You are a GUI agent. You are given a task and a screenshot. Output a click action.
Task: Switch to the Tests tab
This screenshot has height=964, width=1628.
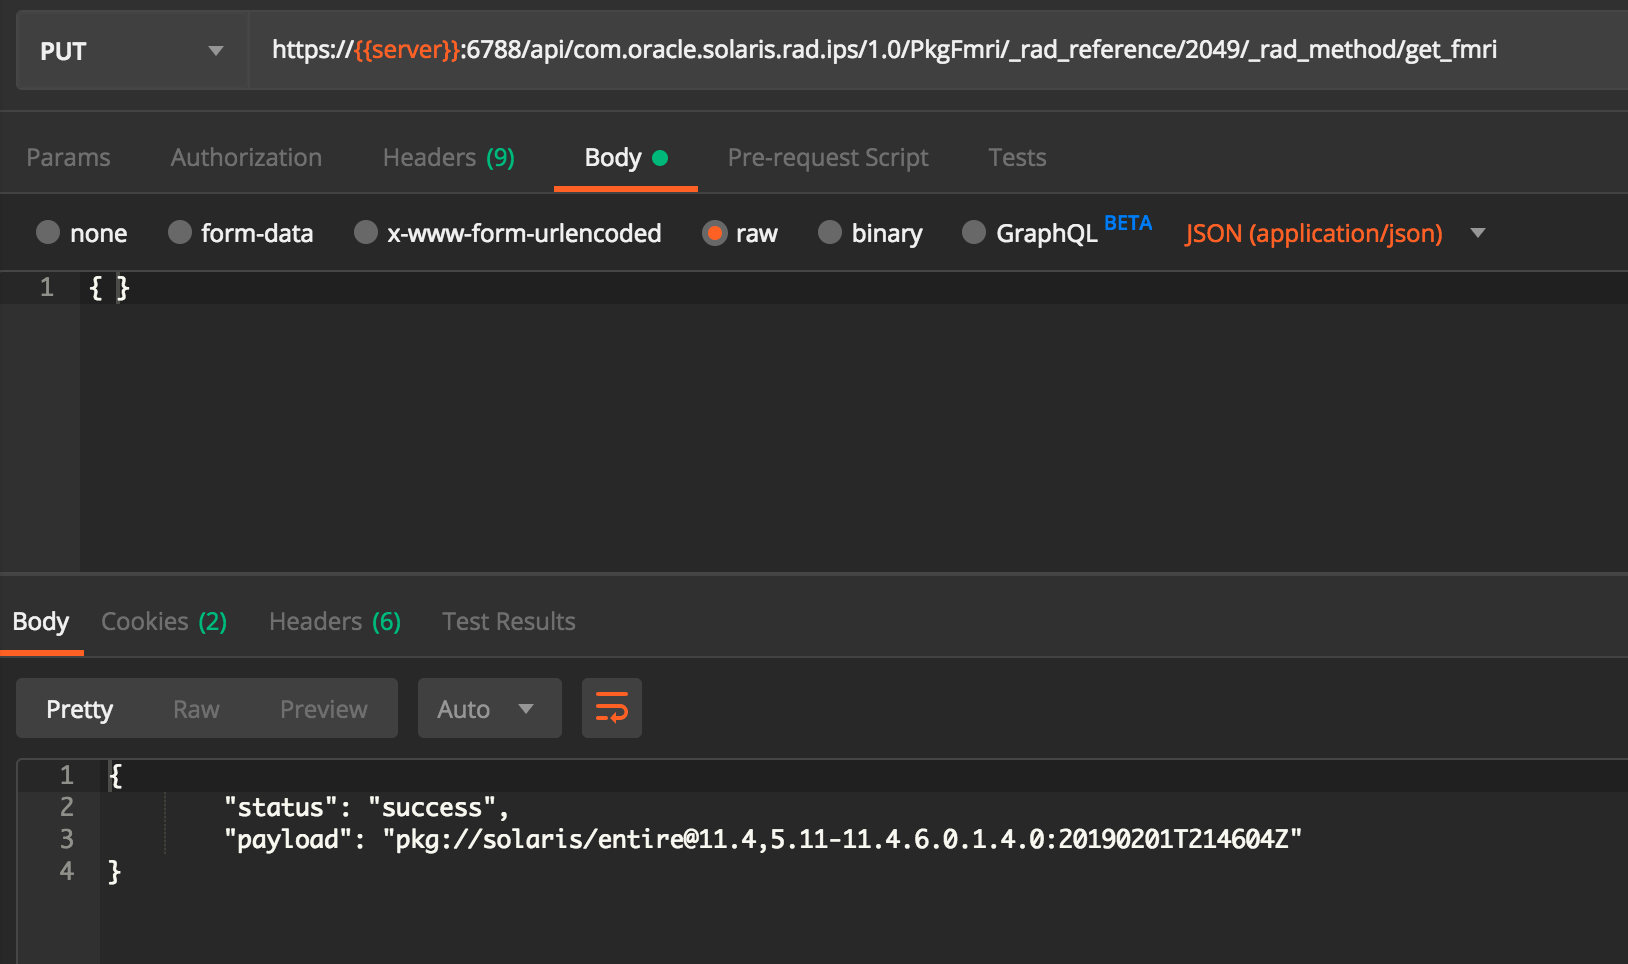[x=1017, y=157]
